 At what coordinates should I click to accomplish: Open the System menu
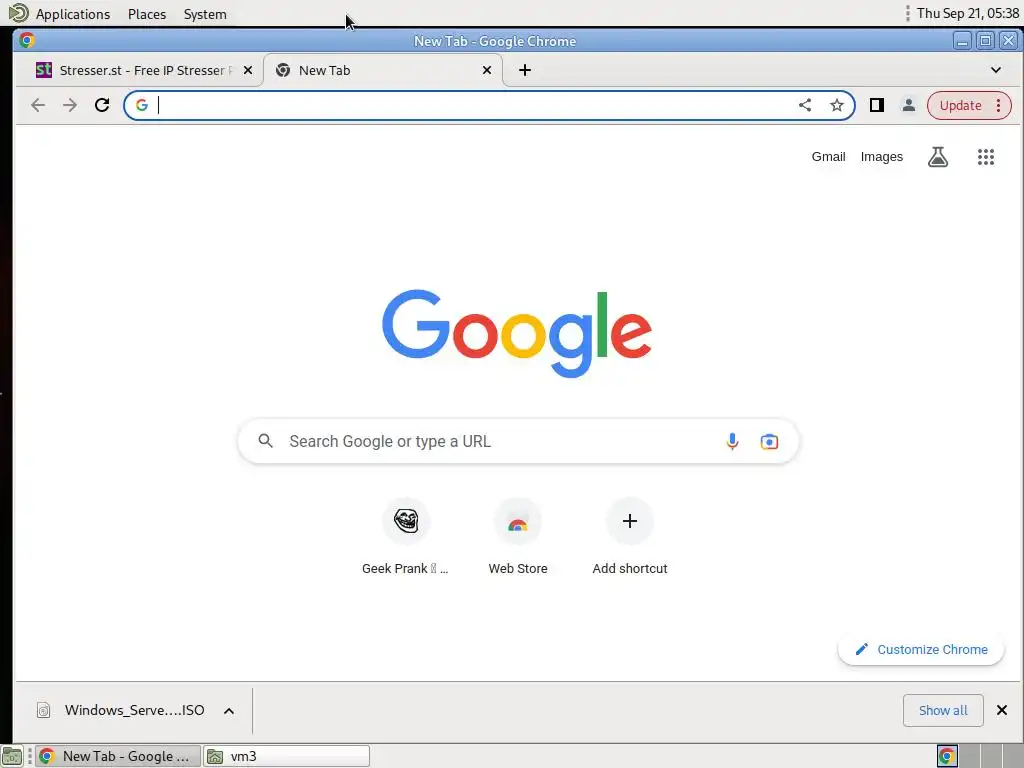pyautogui.click(x=205, y=14)
